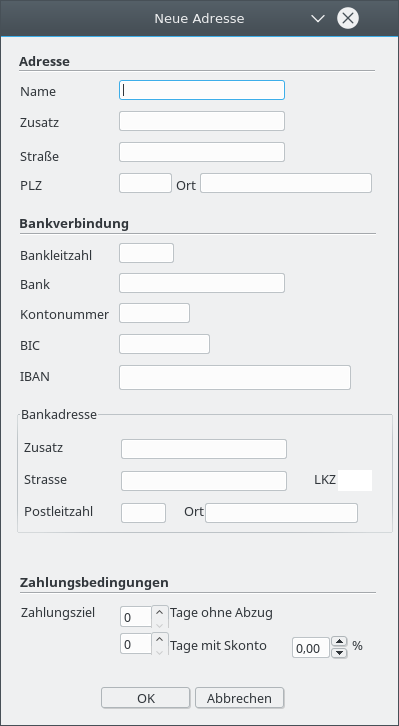Lower the Skonto percentage with down arrow

pos(340,652)
